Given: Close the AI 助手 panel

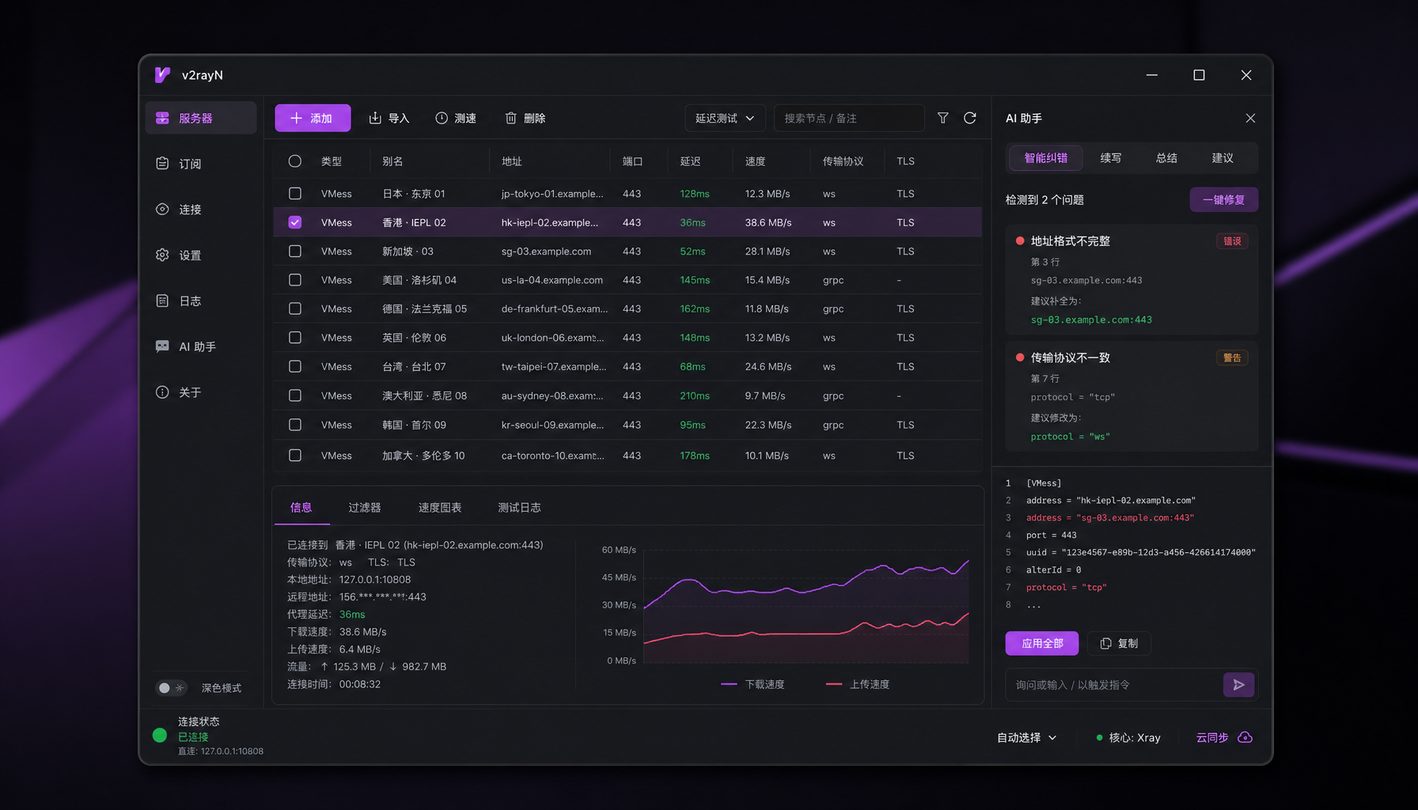Looking at the screenshot, I should click(1250, 118).
